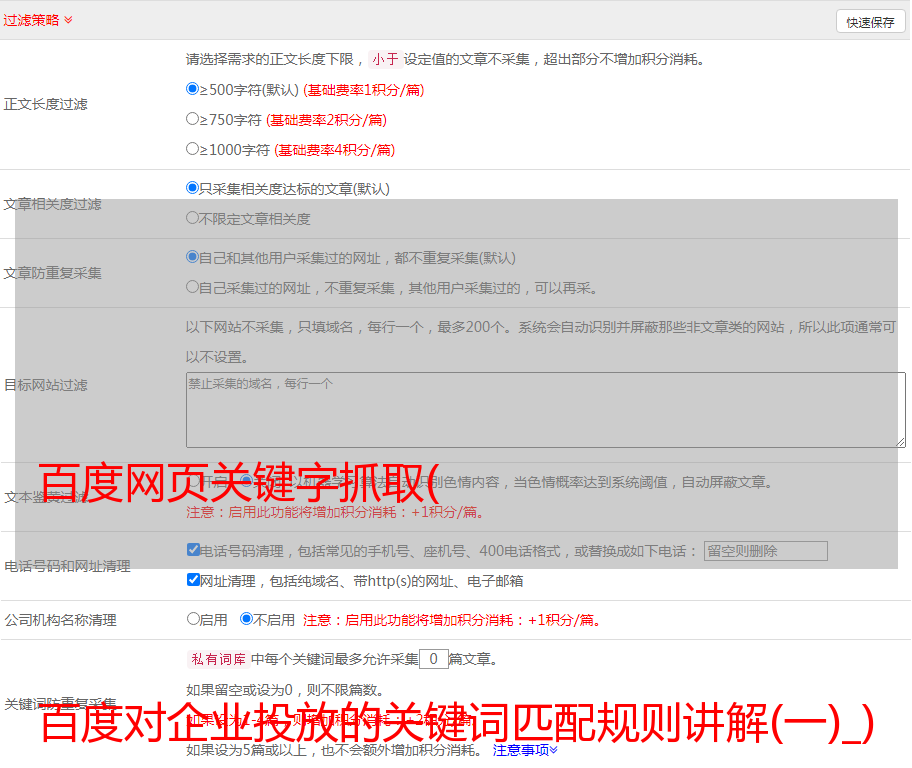Click the 快速保存 button
The width and height of the screenshot is (912, 768).
[870, 22]
